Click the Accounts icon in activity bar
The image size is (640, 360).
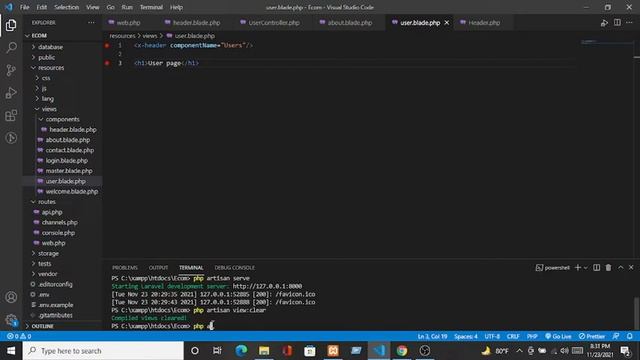pos(11,297)
